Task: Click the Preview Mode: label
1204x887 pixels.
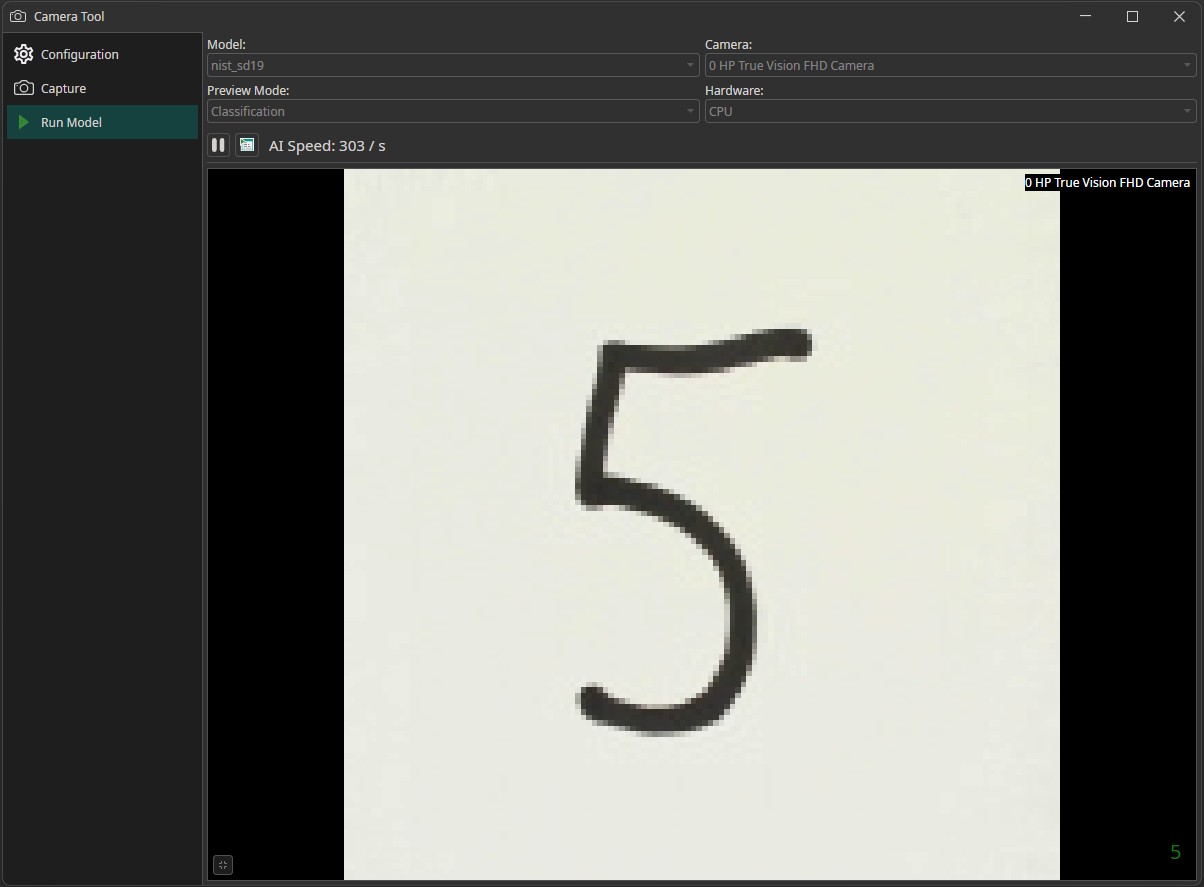Action: 248,91
